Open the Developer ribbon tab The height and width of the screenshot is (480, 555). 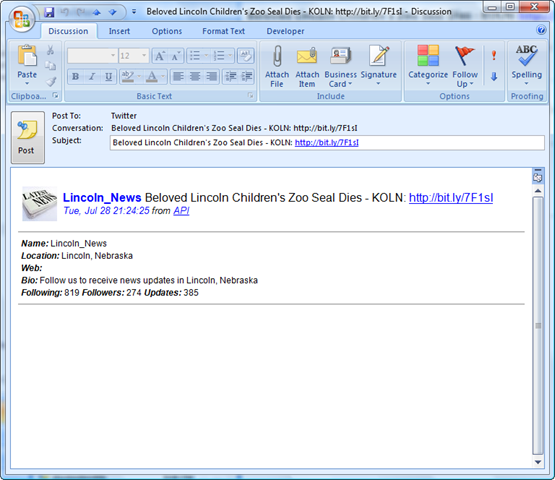point(285,31)
